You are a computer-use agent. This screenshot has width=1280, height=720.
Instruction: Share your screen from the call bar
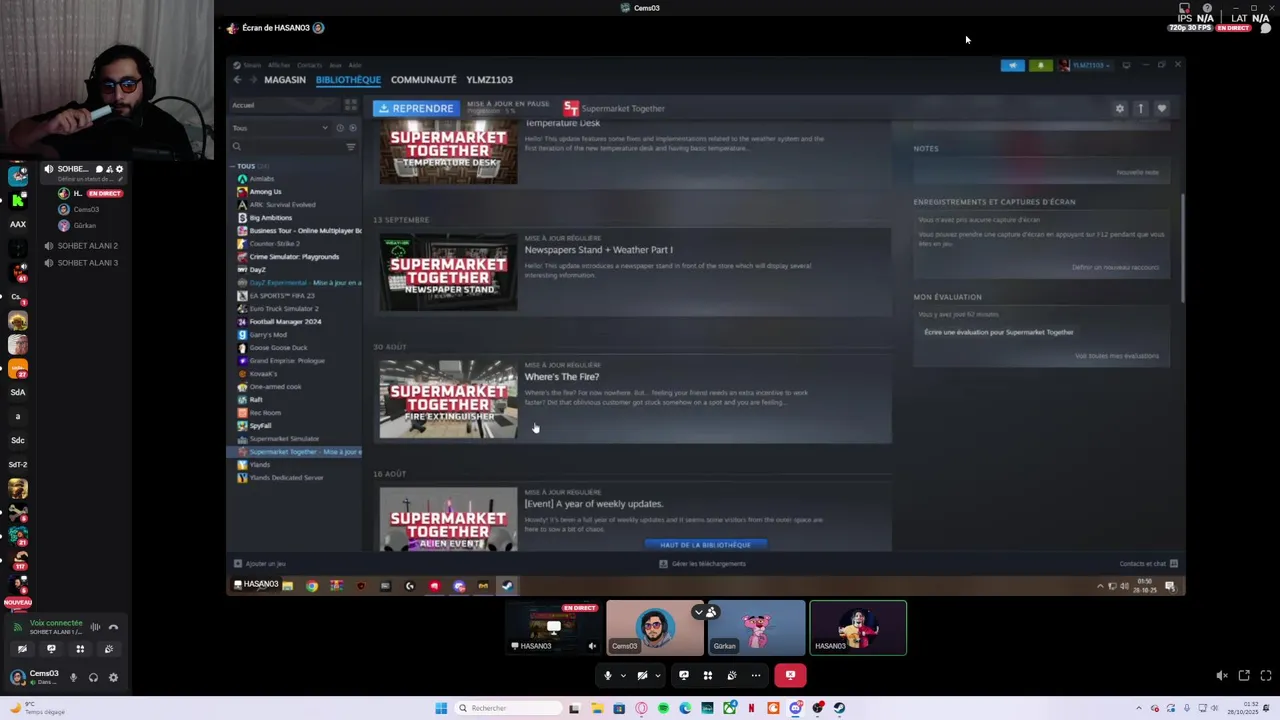click(684, 675)
